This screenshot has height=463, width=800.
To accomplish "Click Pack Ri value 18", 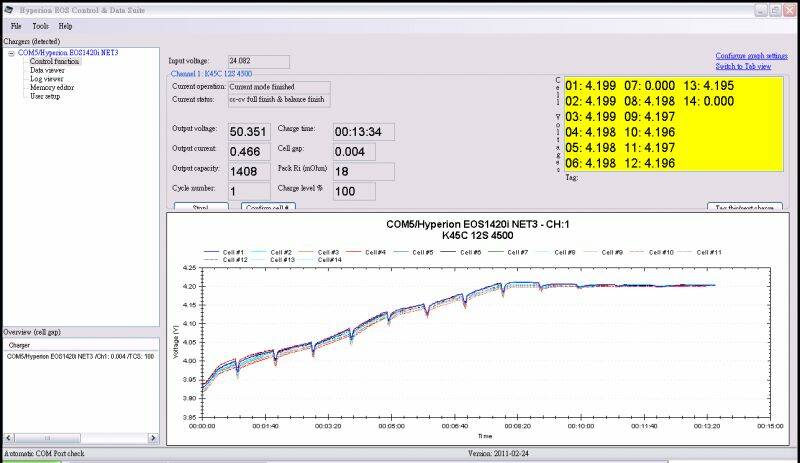I will click(364, 172).
